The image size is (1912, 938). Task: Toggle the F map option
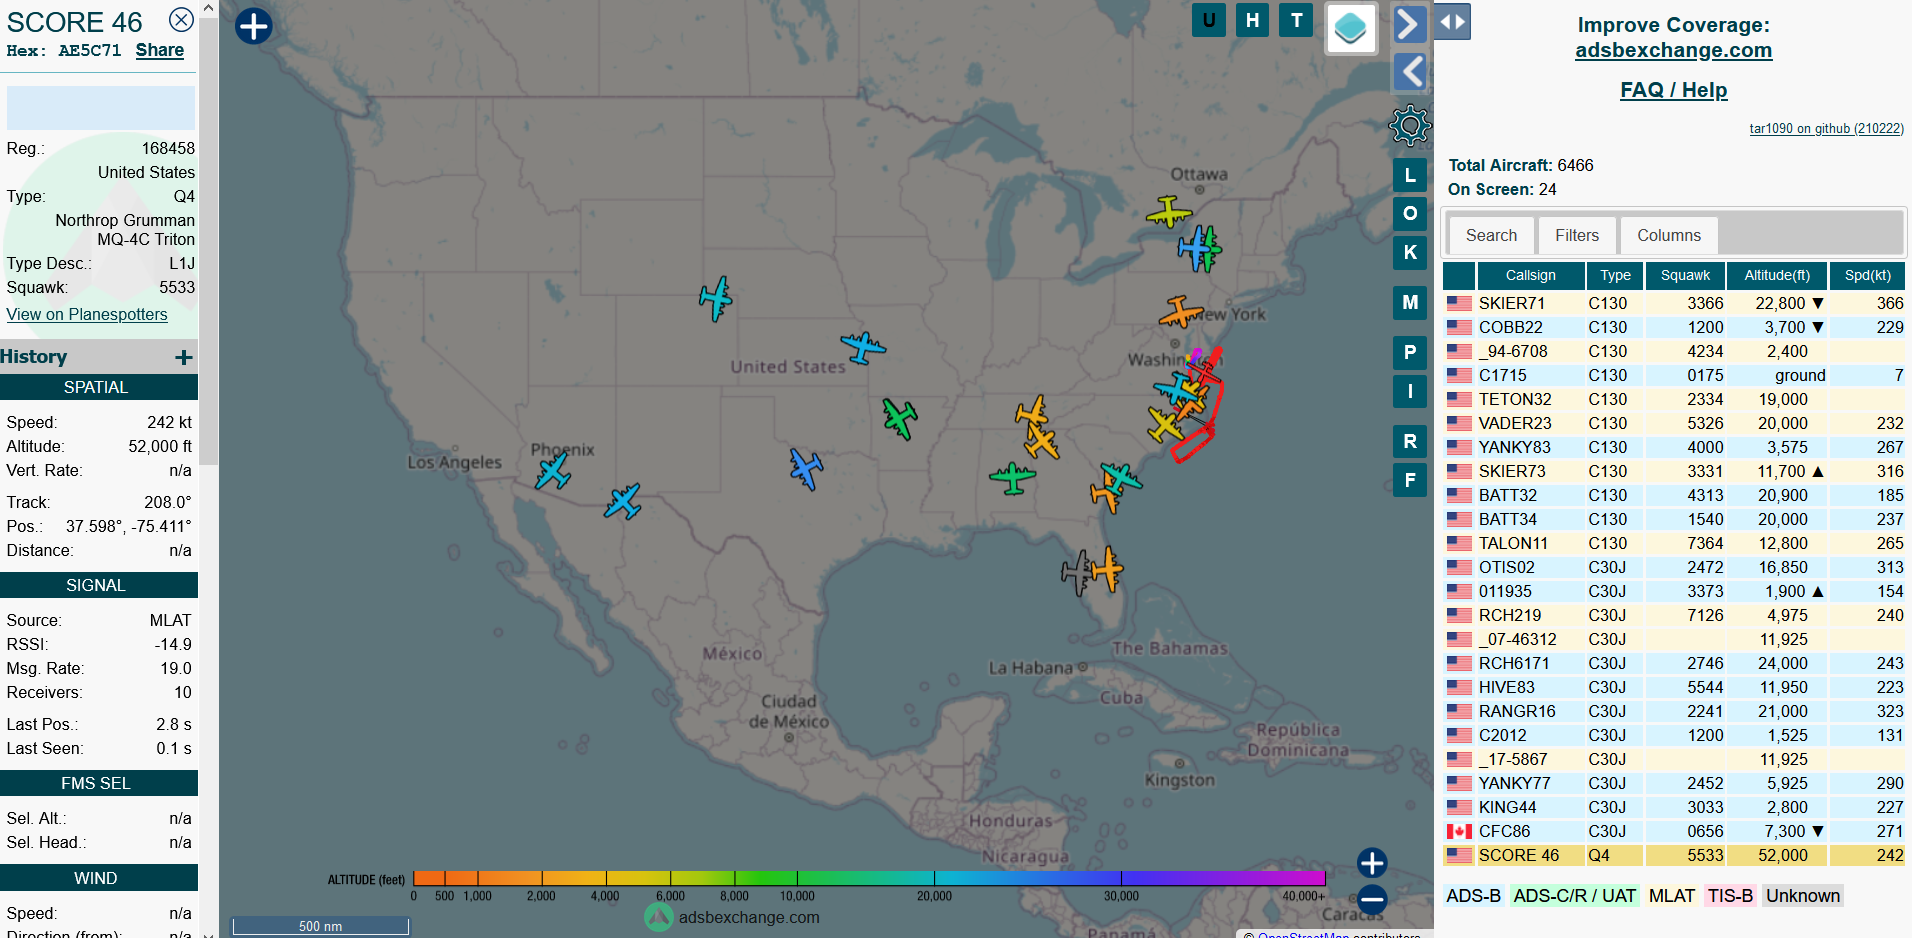click(x=1410, y=480)
